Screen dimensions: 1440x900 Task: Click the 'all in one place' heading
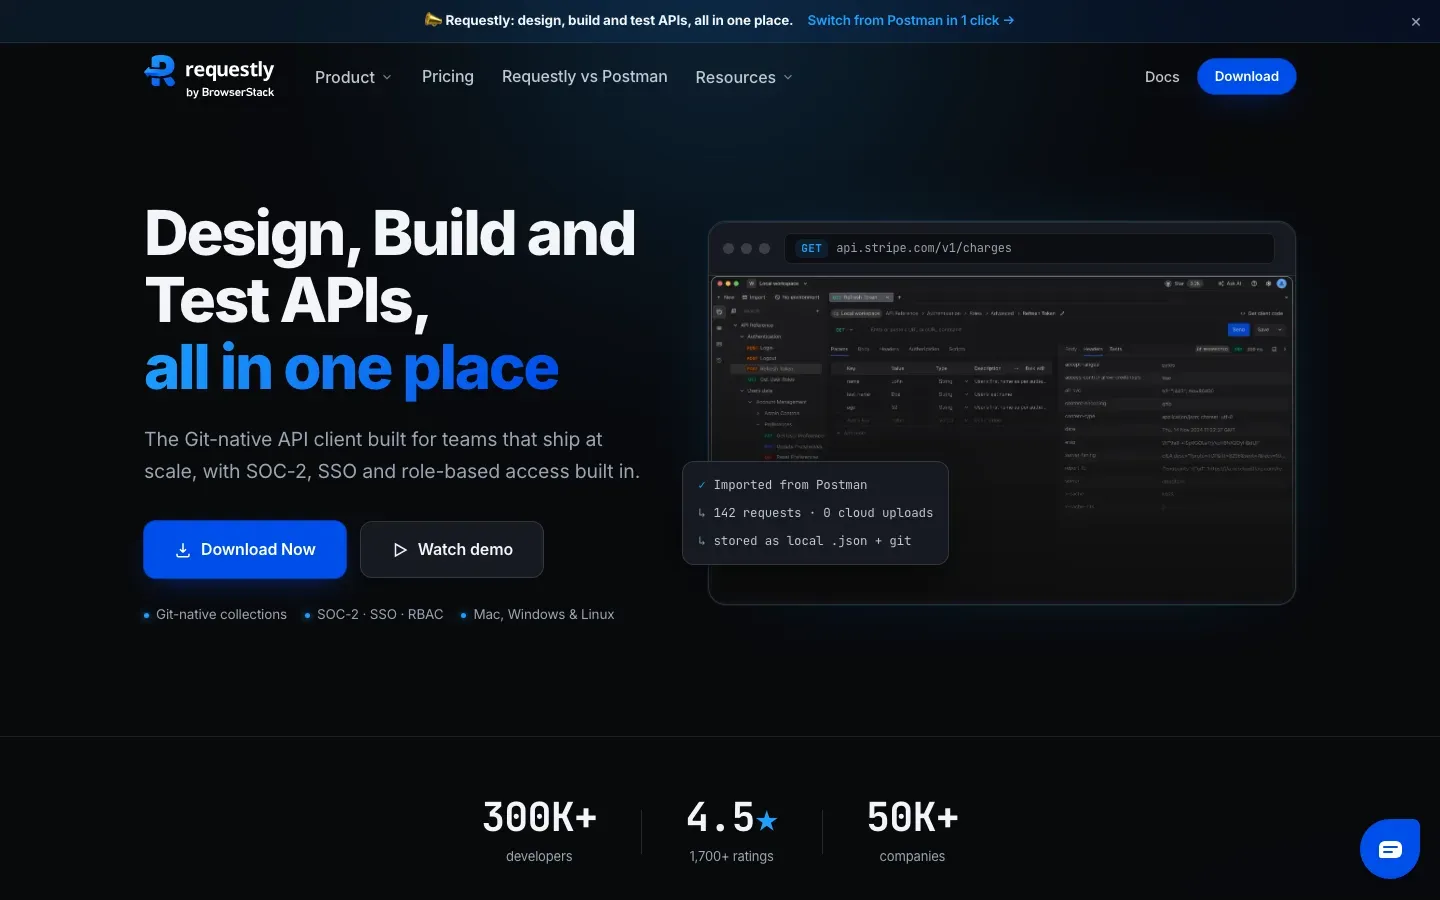pos(352,368)
